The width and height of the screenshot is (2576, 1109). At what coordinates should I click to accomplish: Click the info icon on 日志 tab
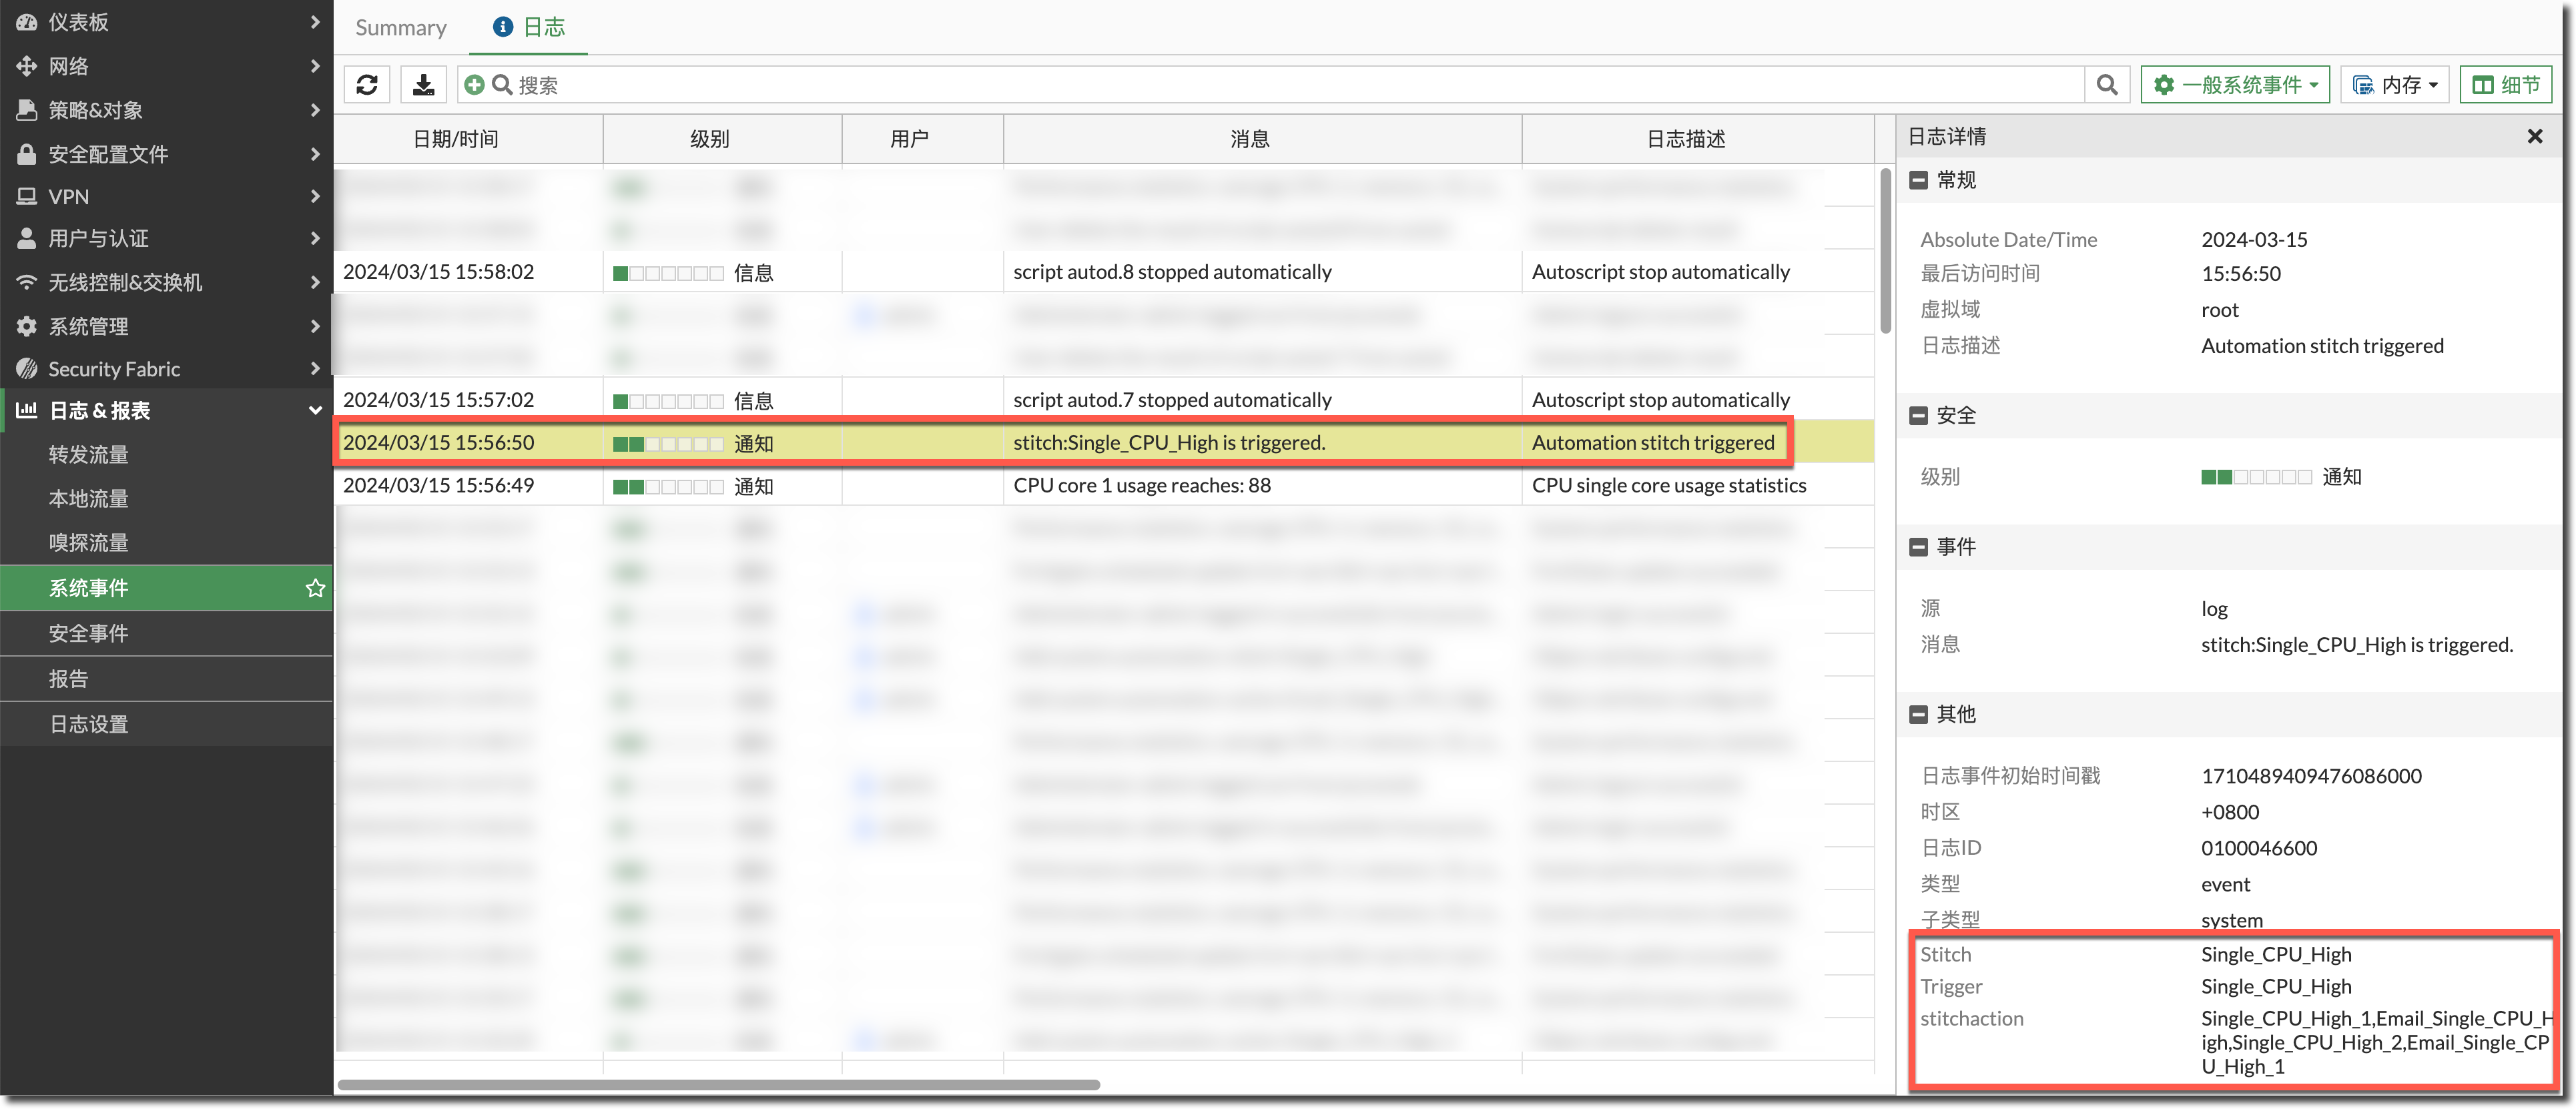click(x=503, y=27)
